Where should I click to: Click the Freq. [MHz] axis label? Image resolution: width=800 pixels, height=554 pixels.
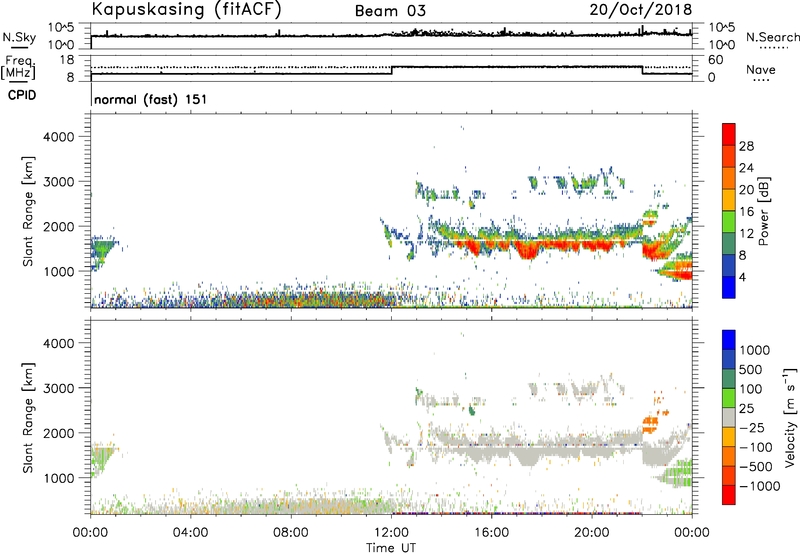[18, 67]
